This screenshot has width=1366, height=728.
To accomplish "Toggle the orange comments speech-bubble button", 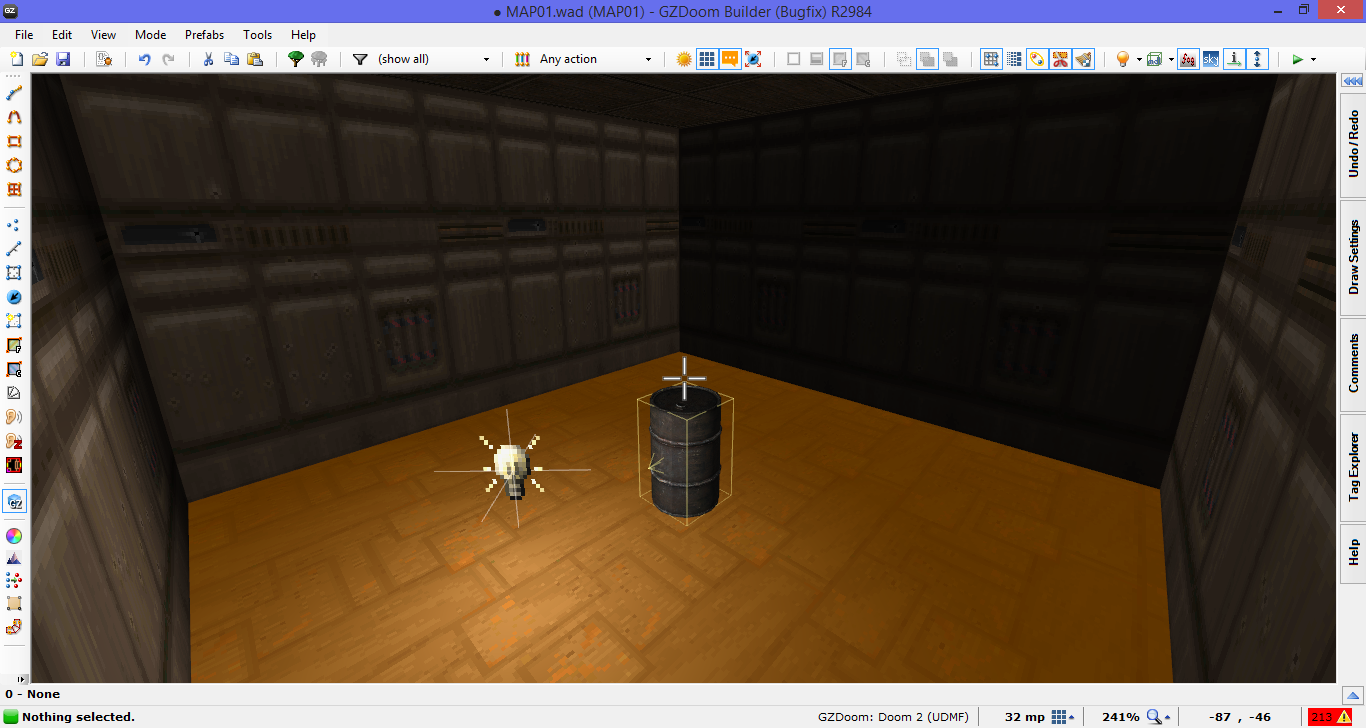I will click(730, 59).
